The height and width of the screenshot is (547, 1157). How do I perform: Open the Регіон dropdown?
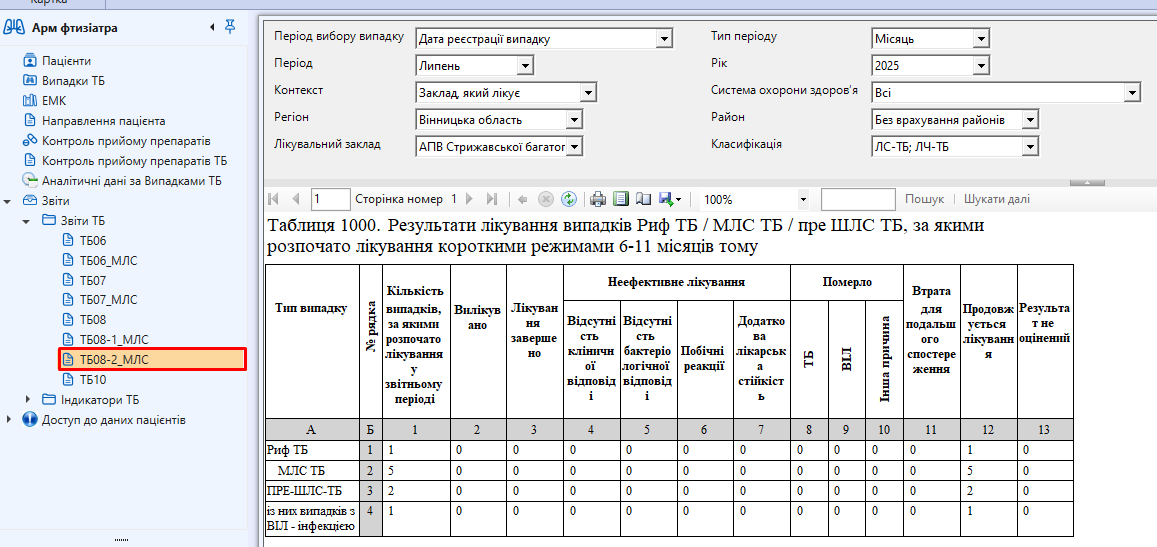pyautogui.click(x=574, y=120)
